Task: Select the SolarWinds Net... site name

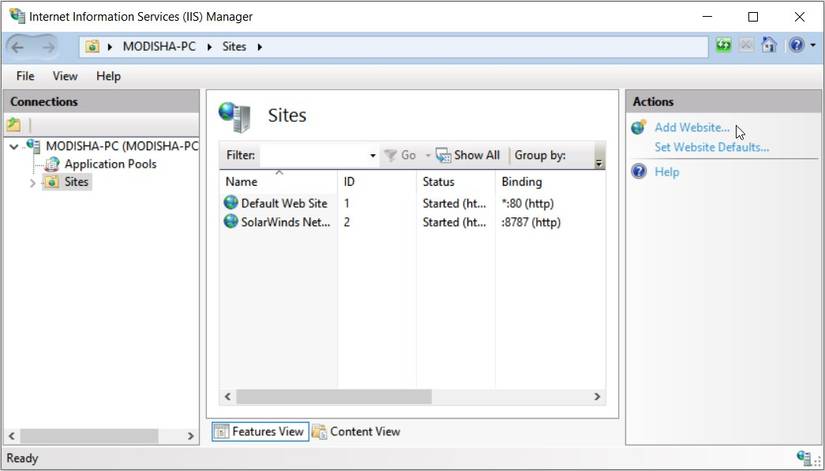Action: point(286,222)
